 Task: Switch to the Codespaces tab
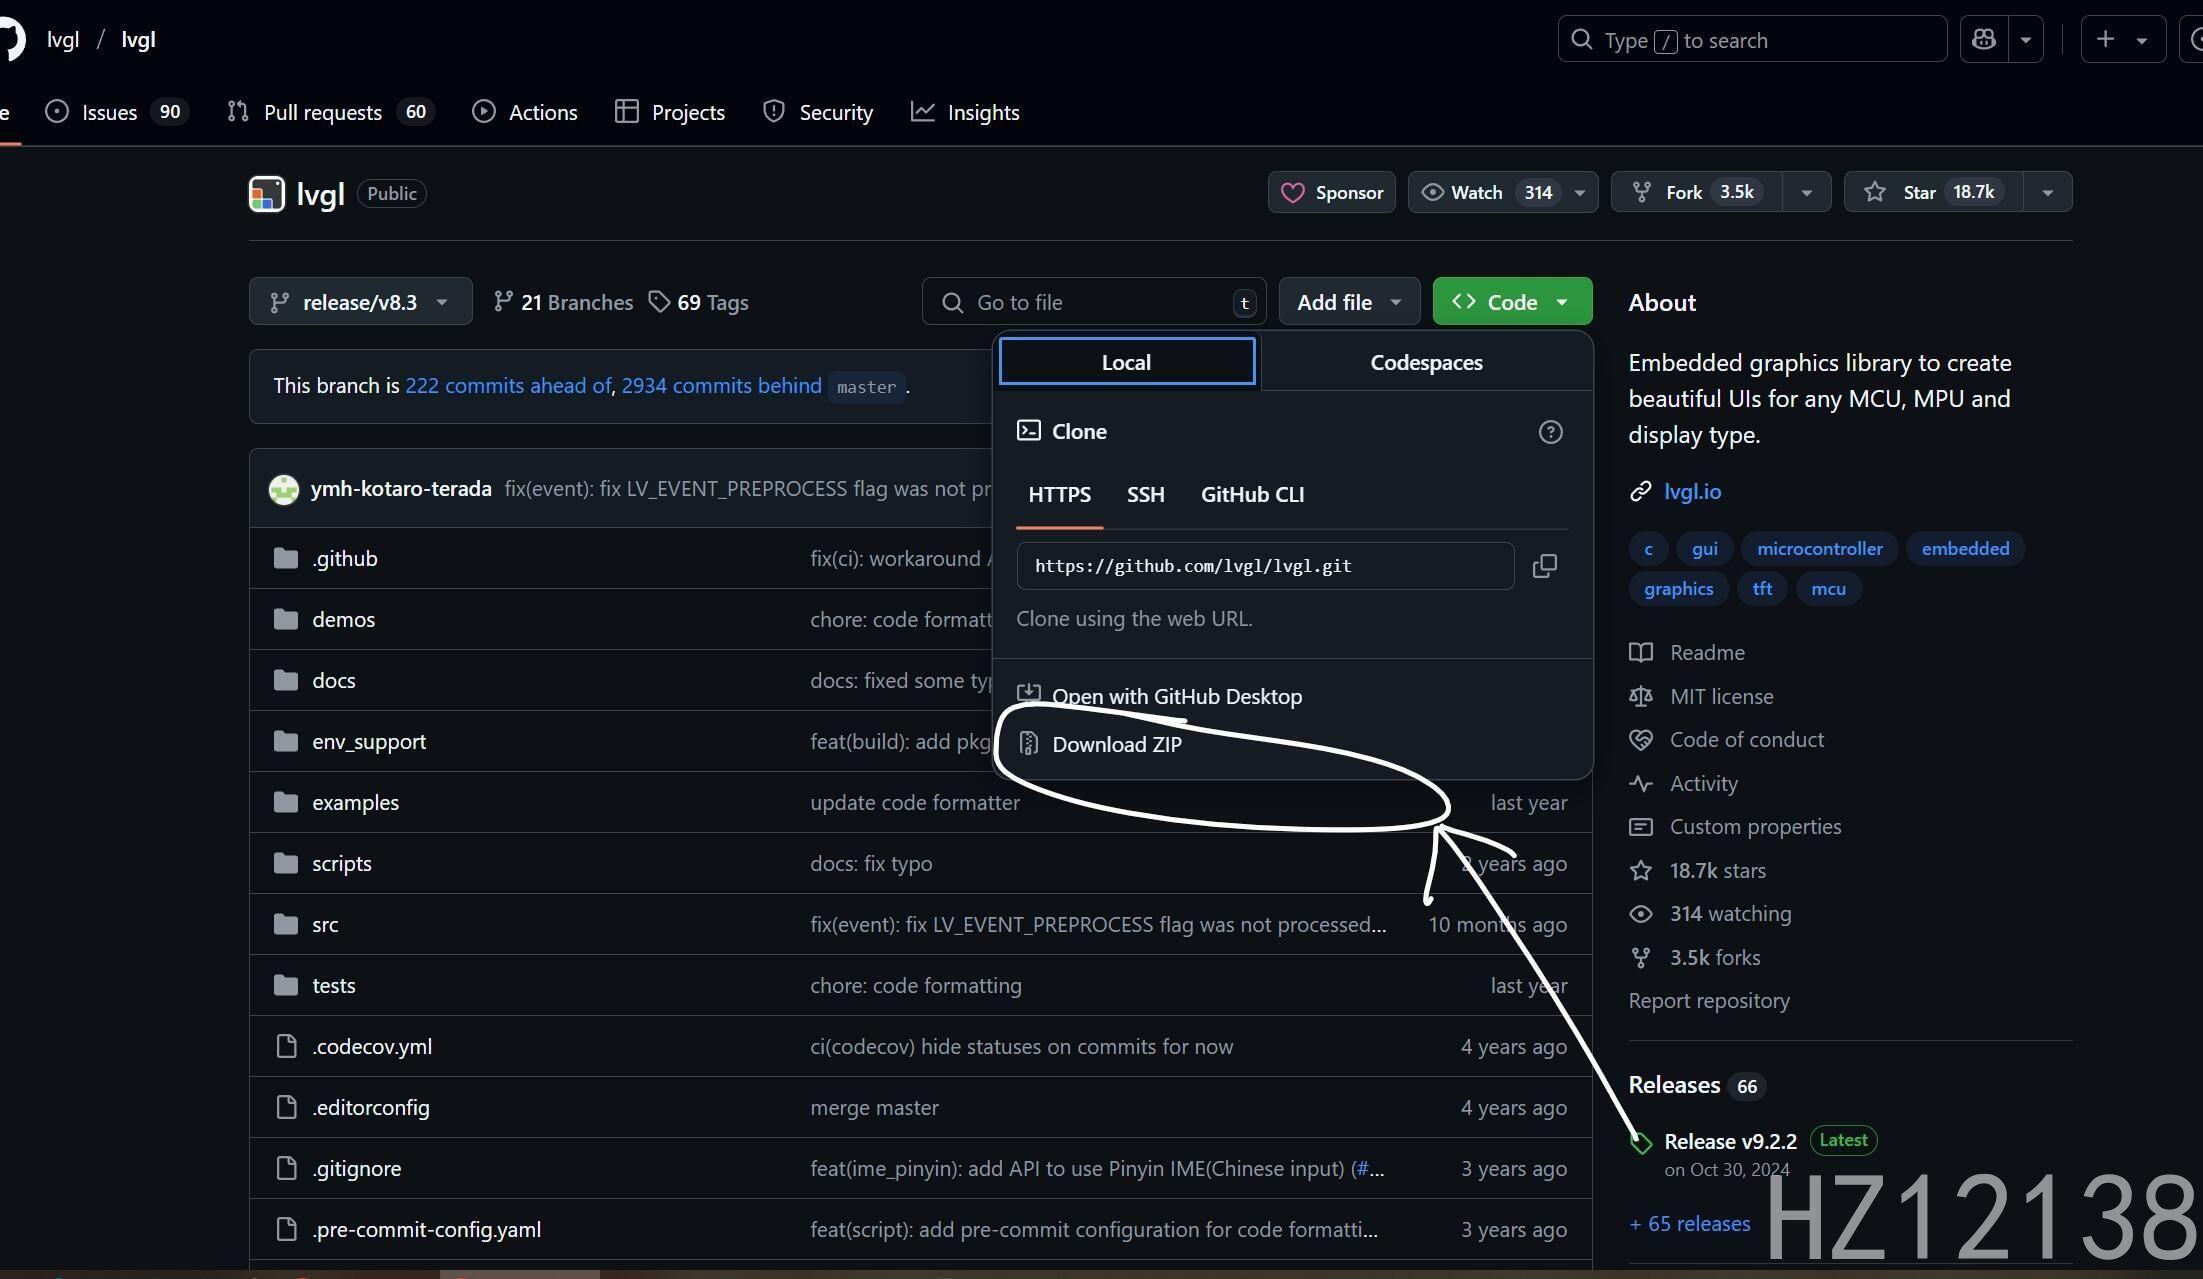coord(1426,362)
